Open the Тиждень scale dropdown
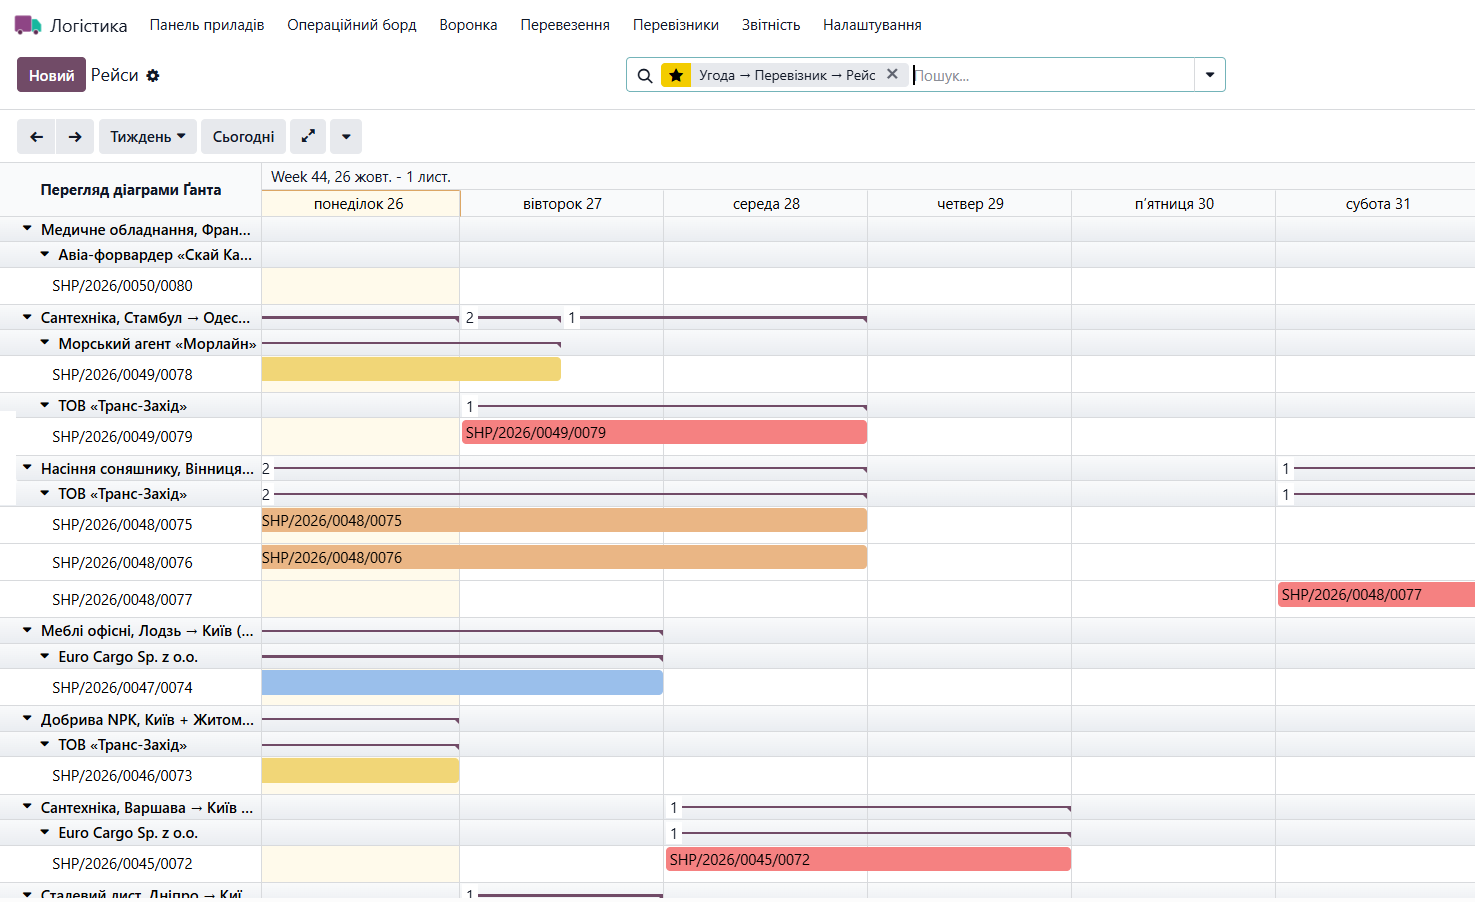 [x=148, y=137]
